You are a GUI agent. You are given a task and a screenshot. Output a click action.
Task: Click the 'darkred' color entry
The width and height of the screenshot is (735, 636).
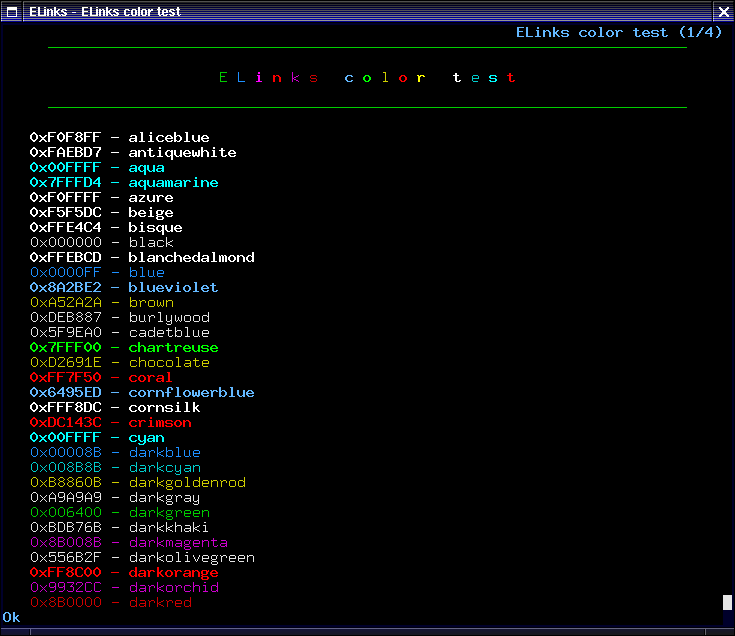111,602
